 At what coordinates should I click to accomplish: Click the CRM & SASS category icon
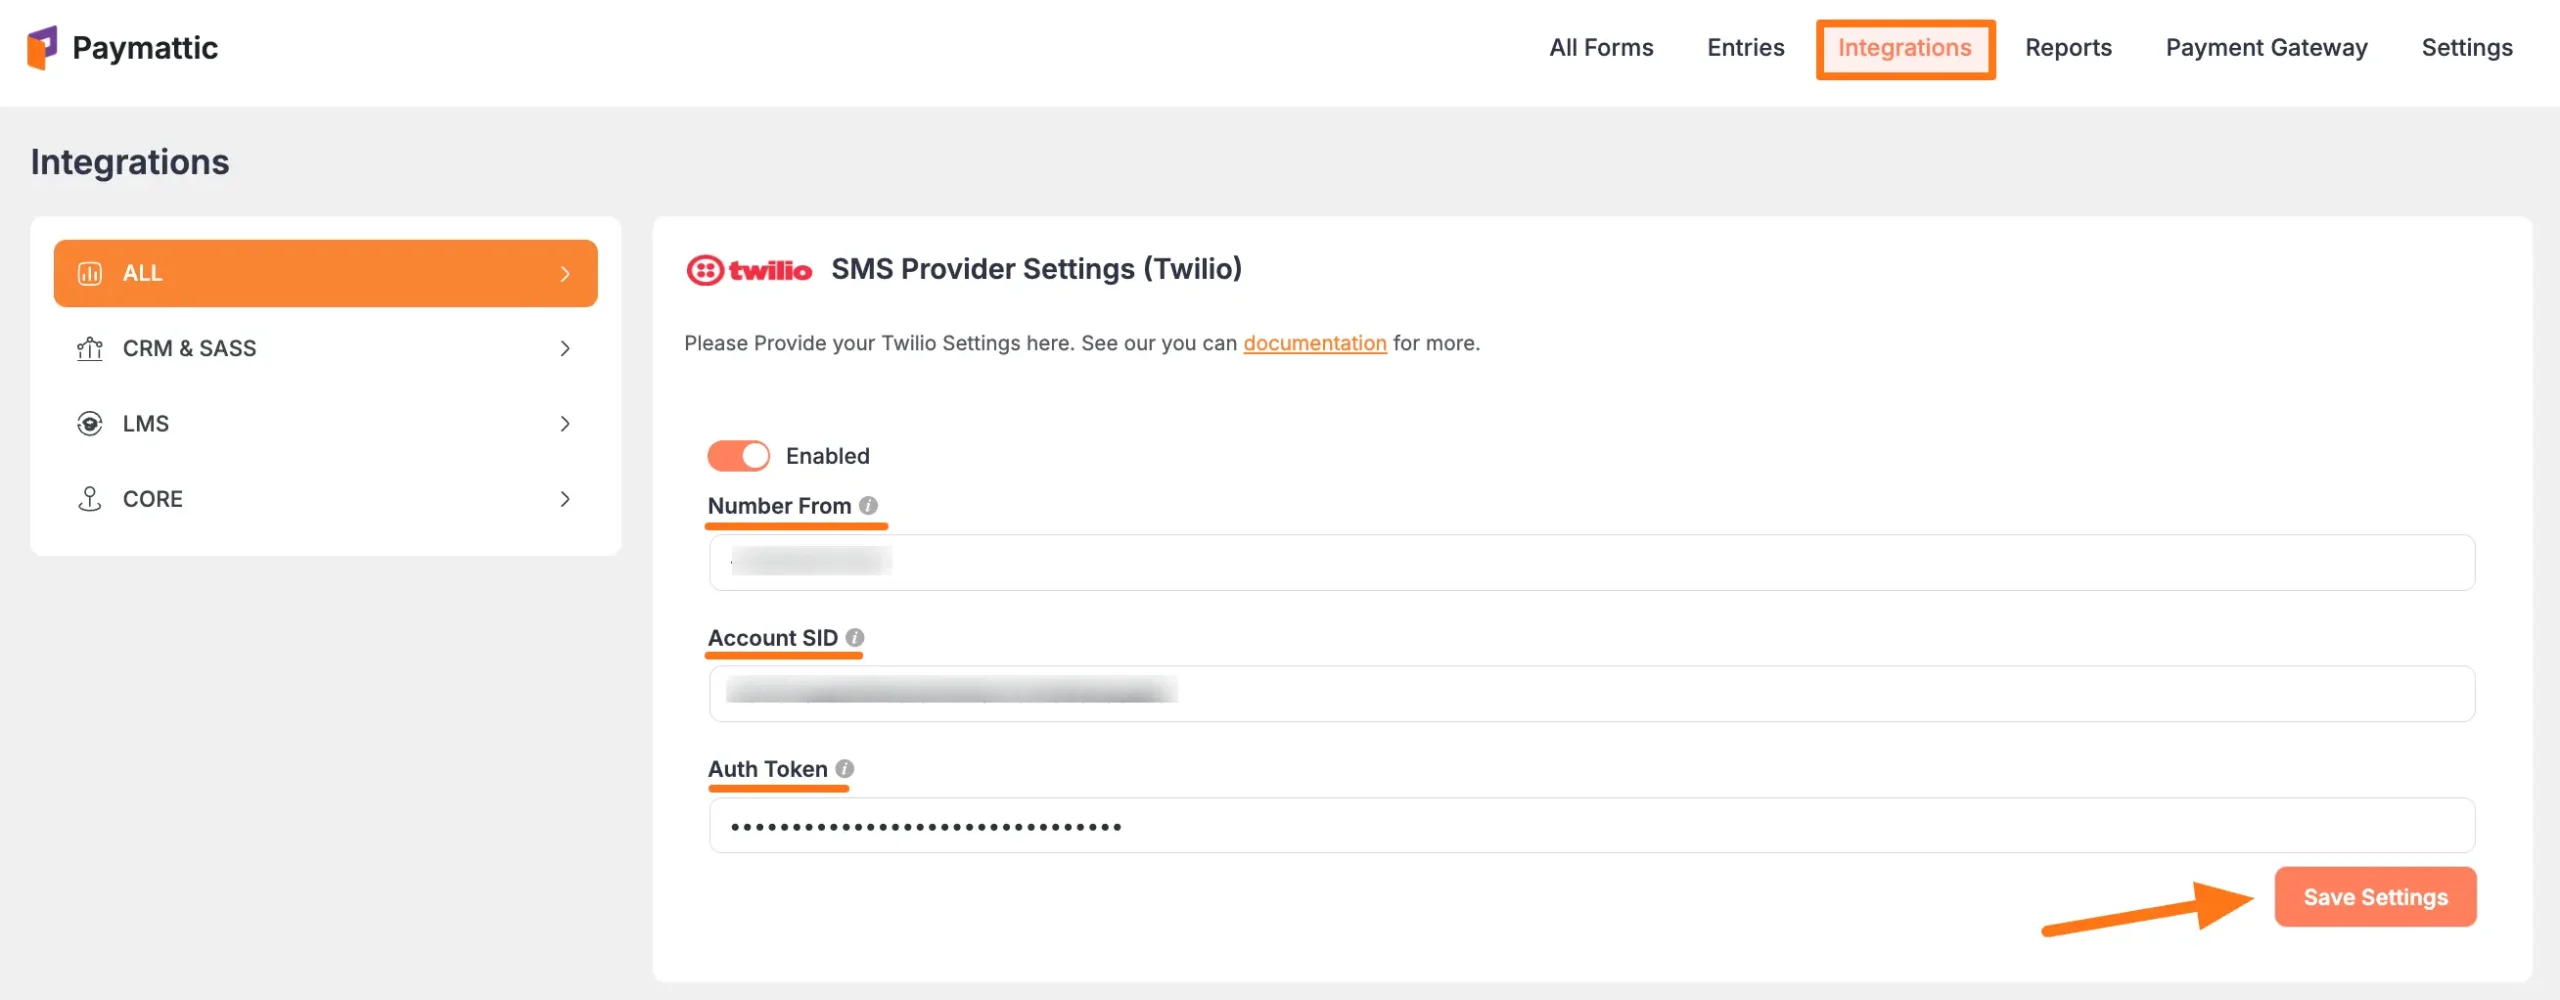90,349
